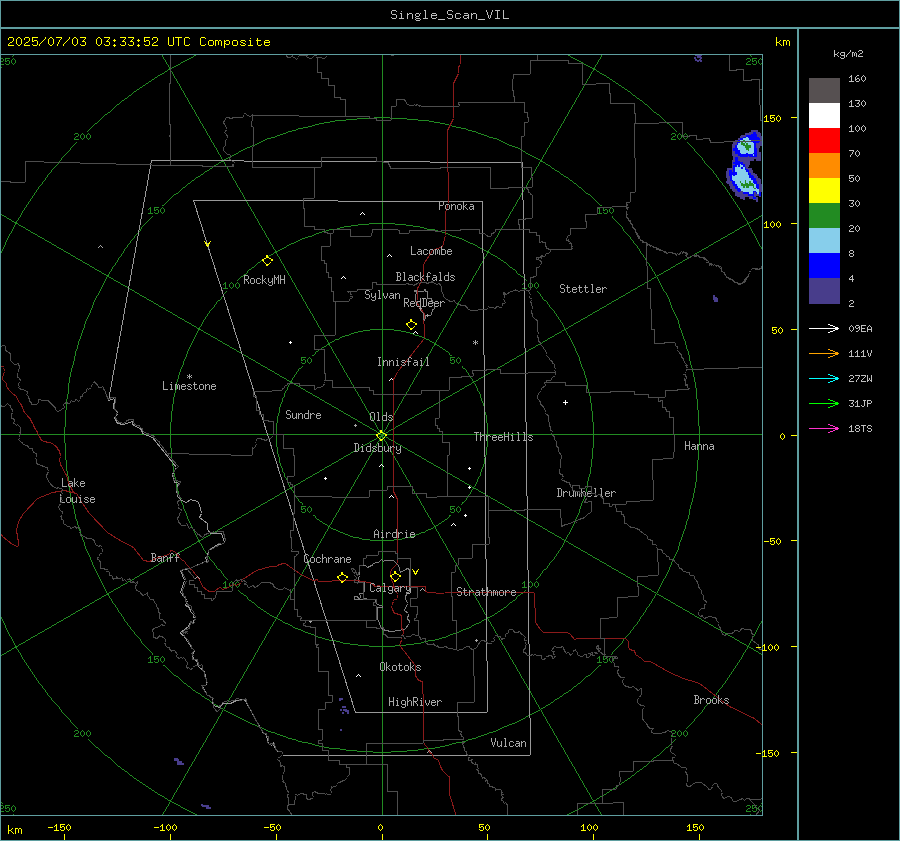Click the Single_Scan_VIL title text
The height and width of the screenshot is (841, 900).
pos(449,15)
